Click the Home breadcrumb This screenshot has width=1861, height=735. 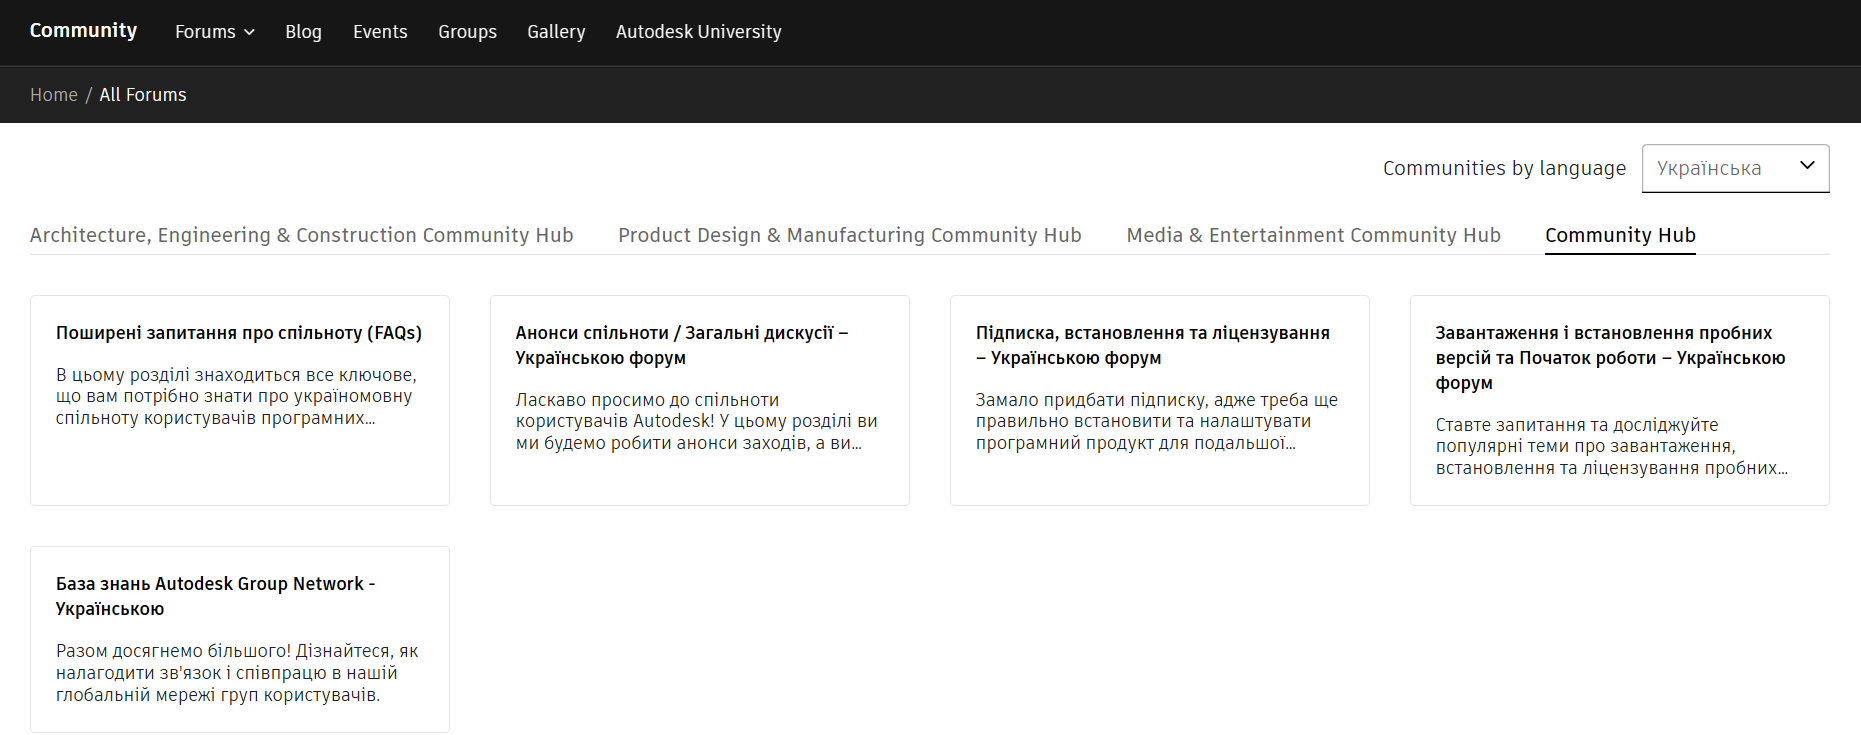54,95
